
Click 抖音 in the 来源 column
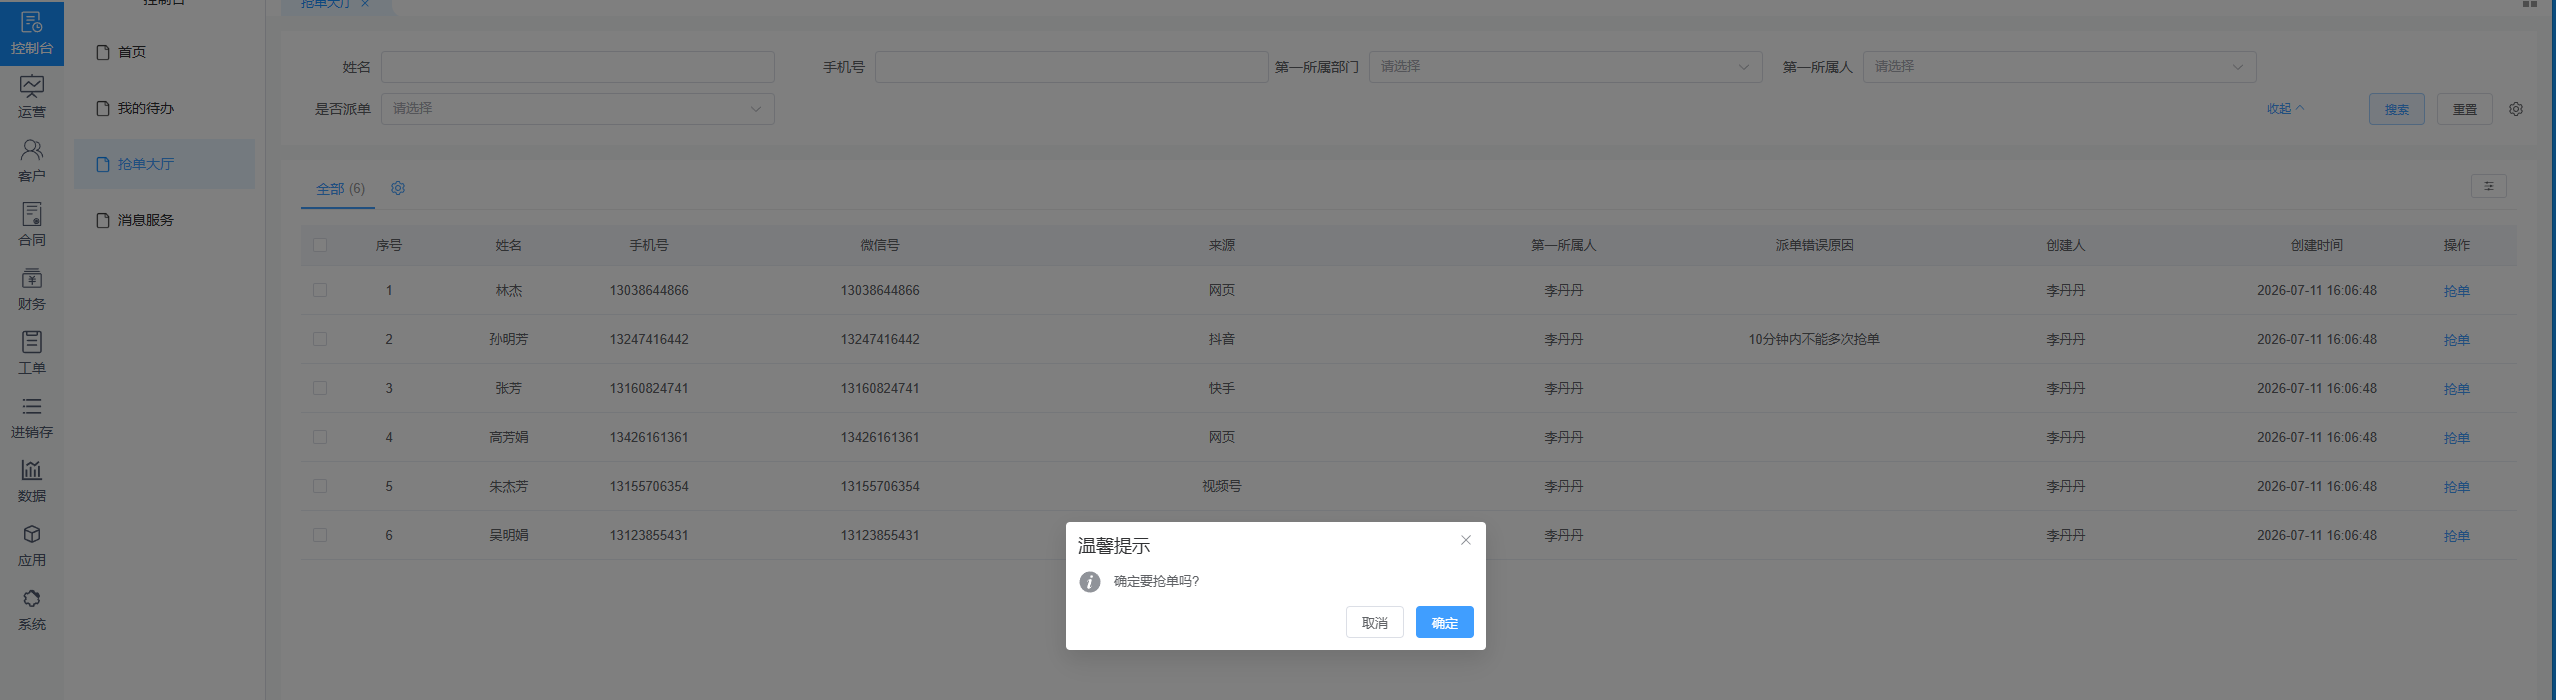click(1221, 339)
